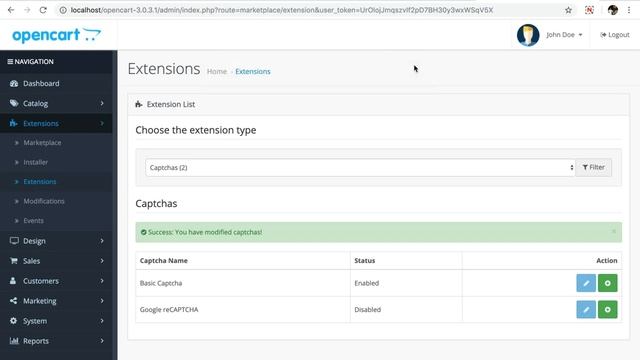Click the browser forward arrow

tap(27, 10)
